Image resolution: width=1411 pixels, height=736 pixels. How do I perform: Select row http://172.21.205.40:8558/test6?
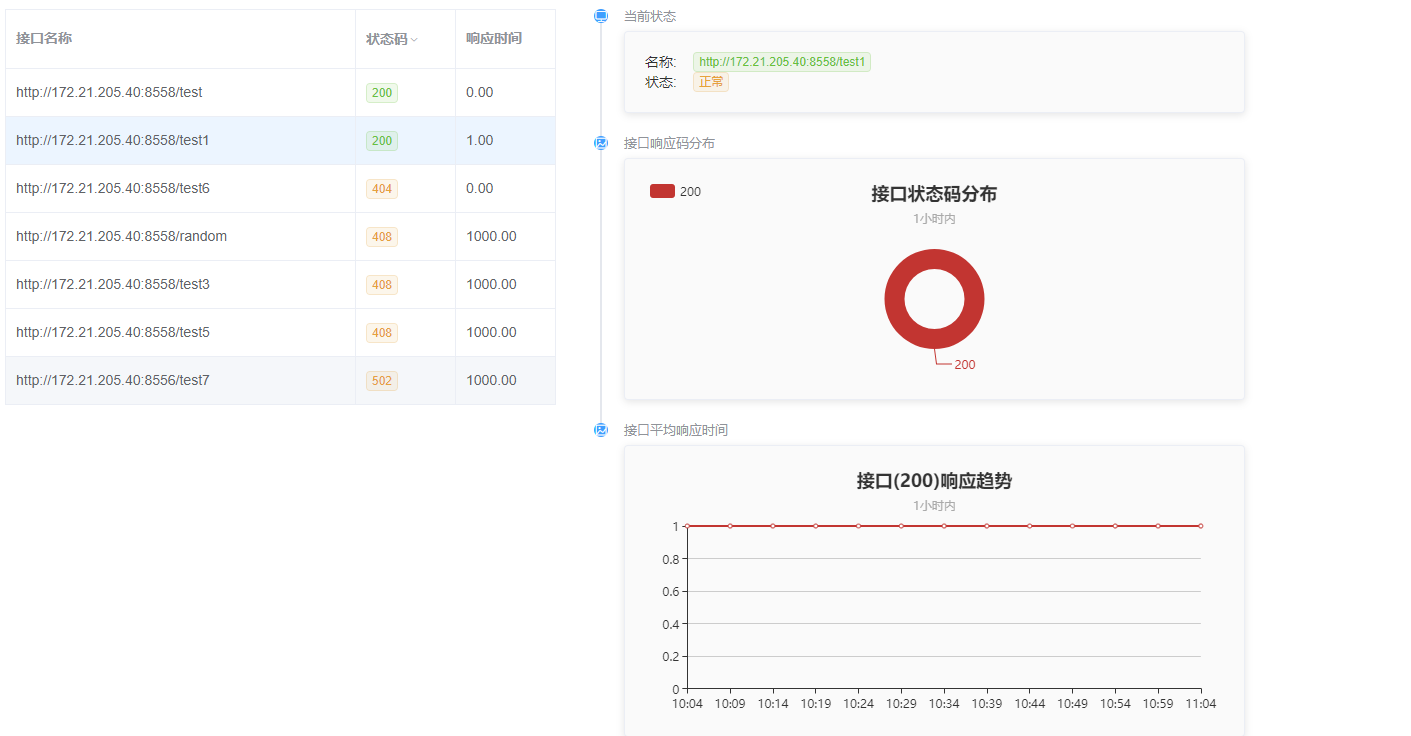280,189
